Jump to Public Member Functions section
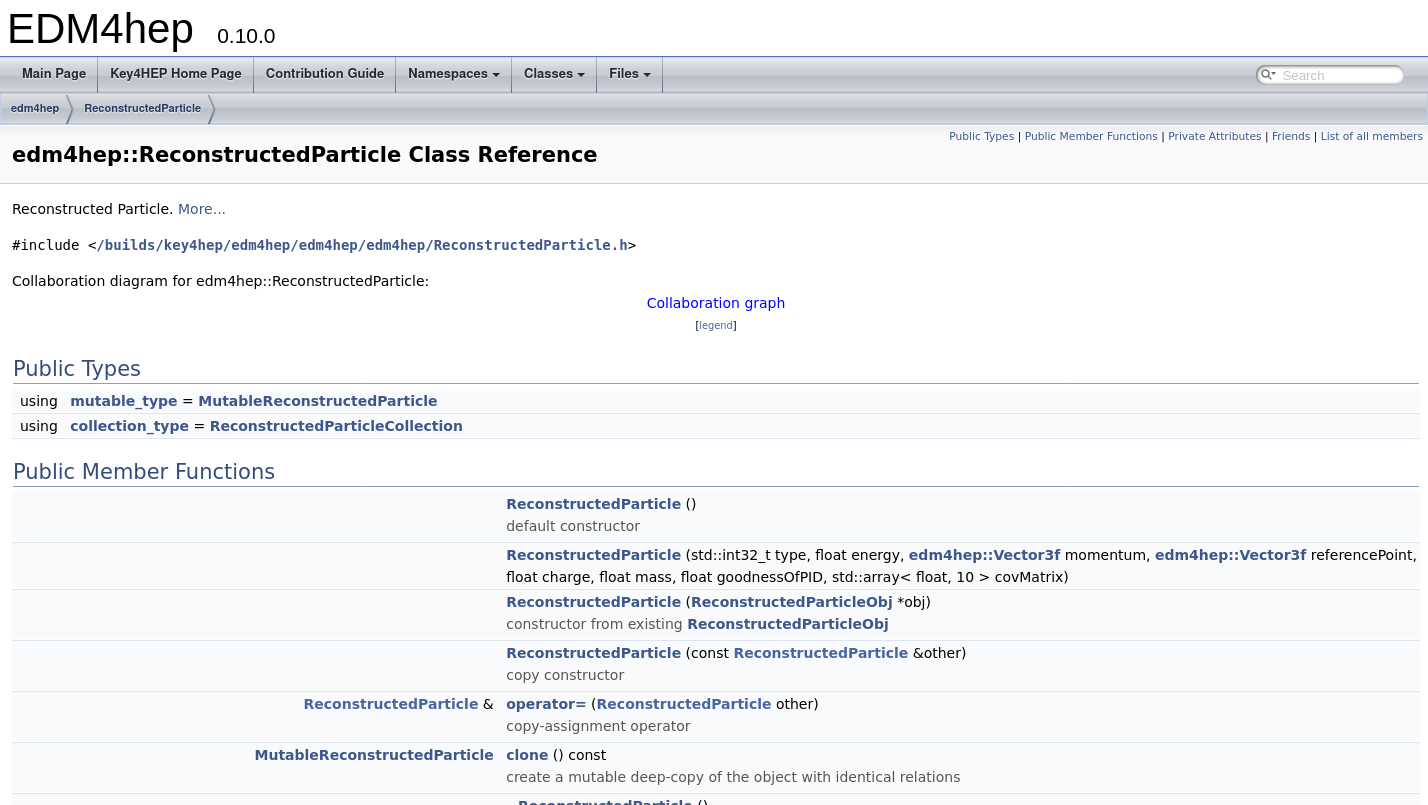Screen dimensions: 1428x805 pyautogui.click(x=1090, y=137)
